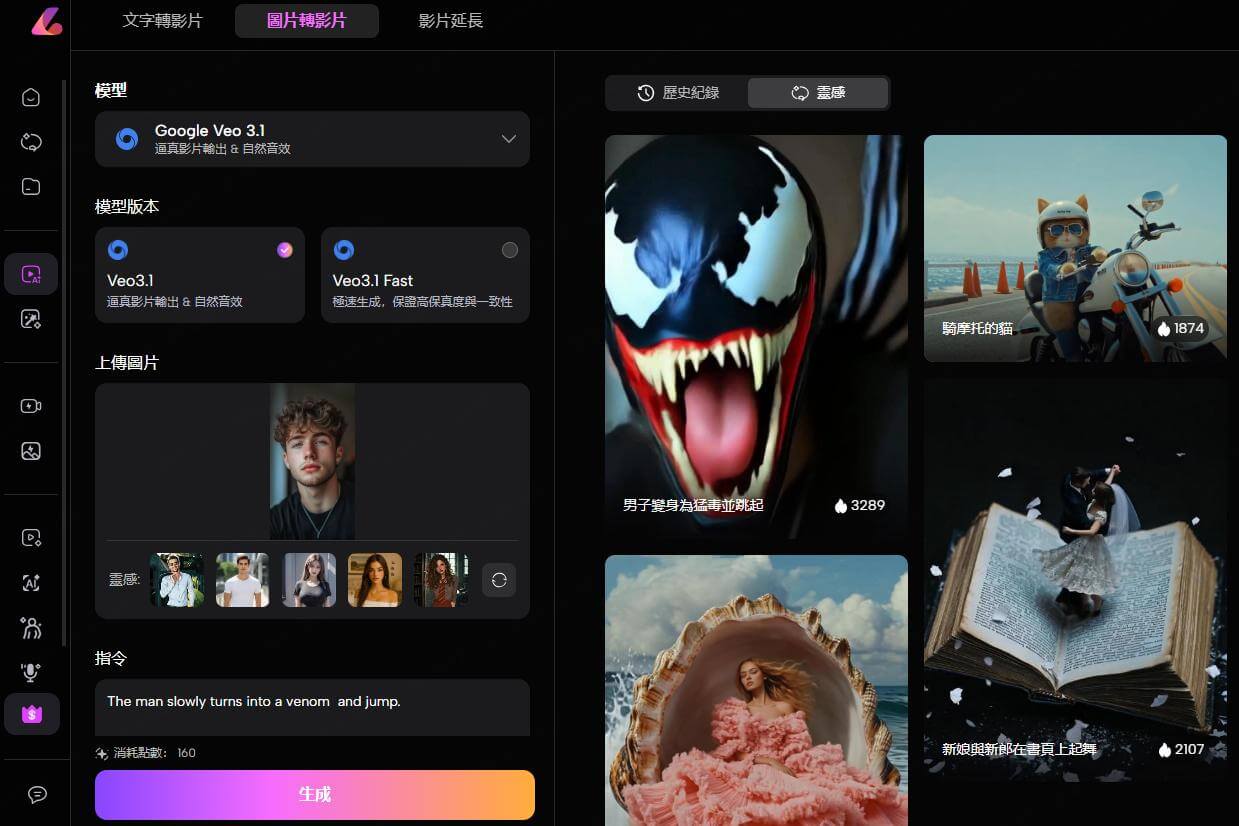Click the model dropdown chevron arrow
Screen dimensions: 1239x826
pyautogui.click(x=509, y=139)
